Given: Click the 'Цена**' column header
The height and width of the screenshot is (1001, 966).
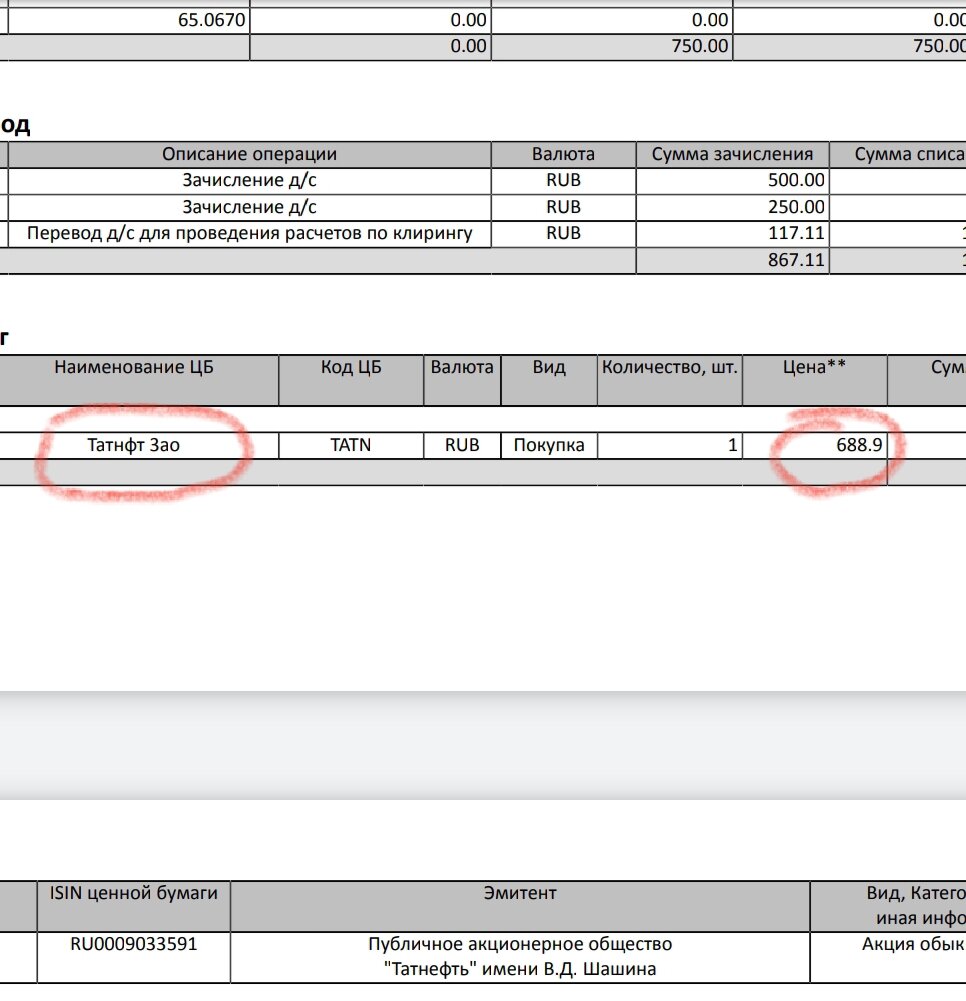Looking at the screenshot, I should (x=815, y=380).
